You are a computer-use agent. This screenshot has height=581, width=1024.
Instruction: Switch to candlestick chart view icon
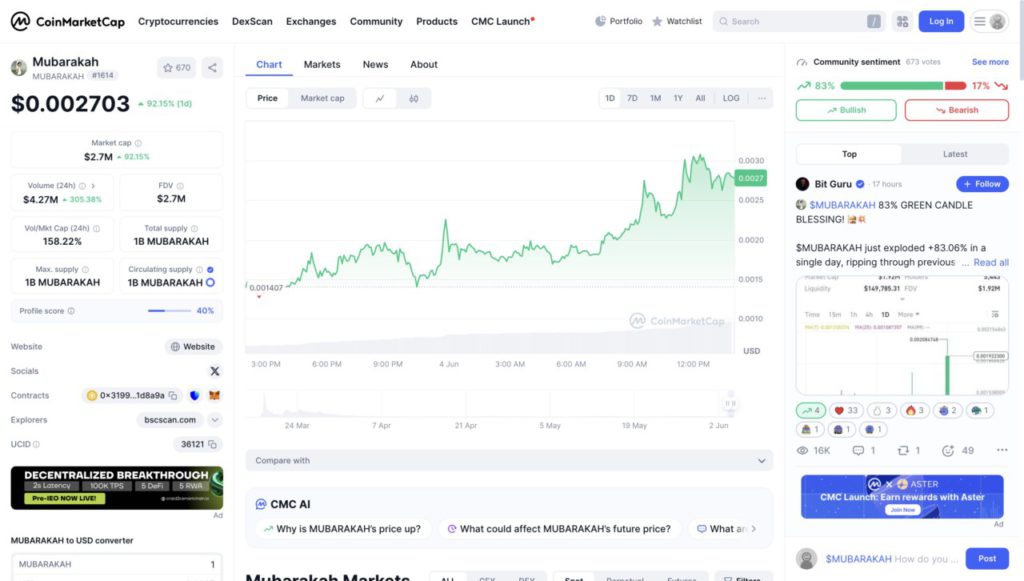414,98
